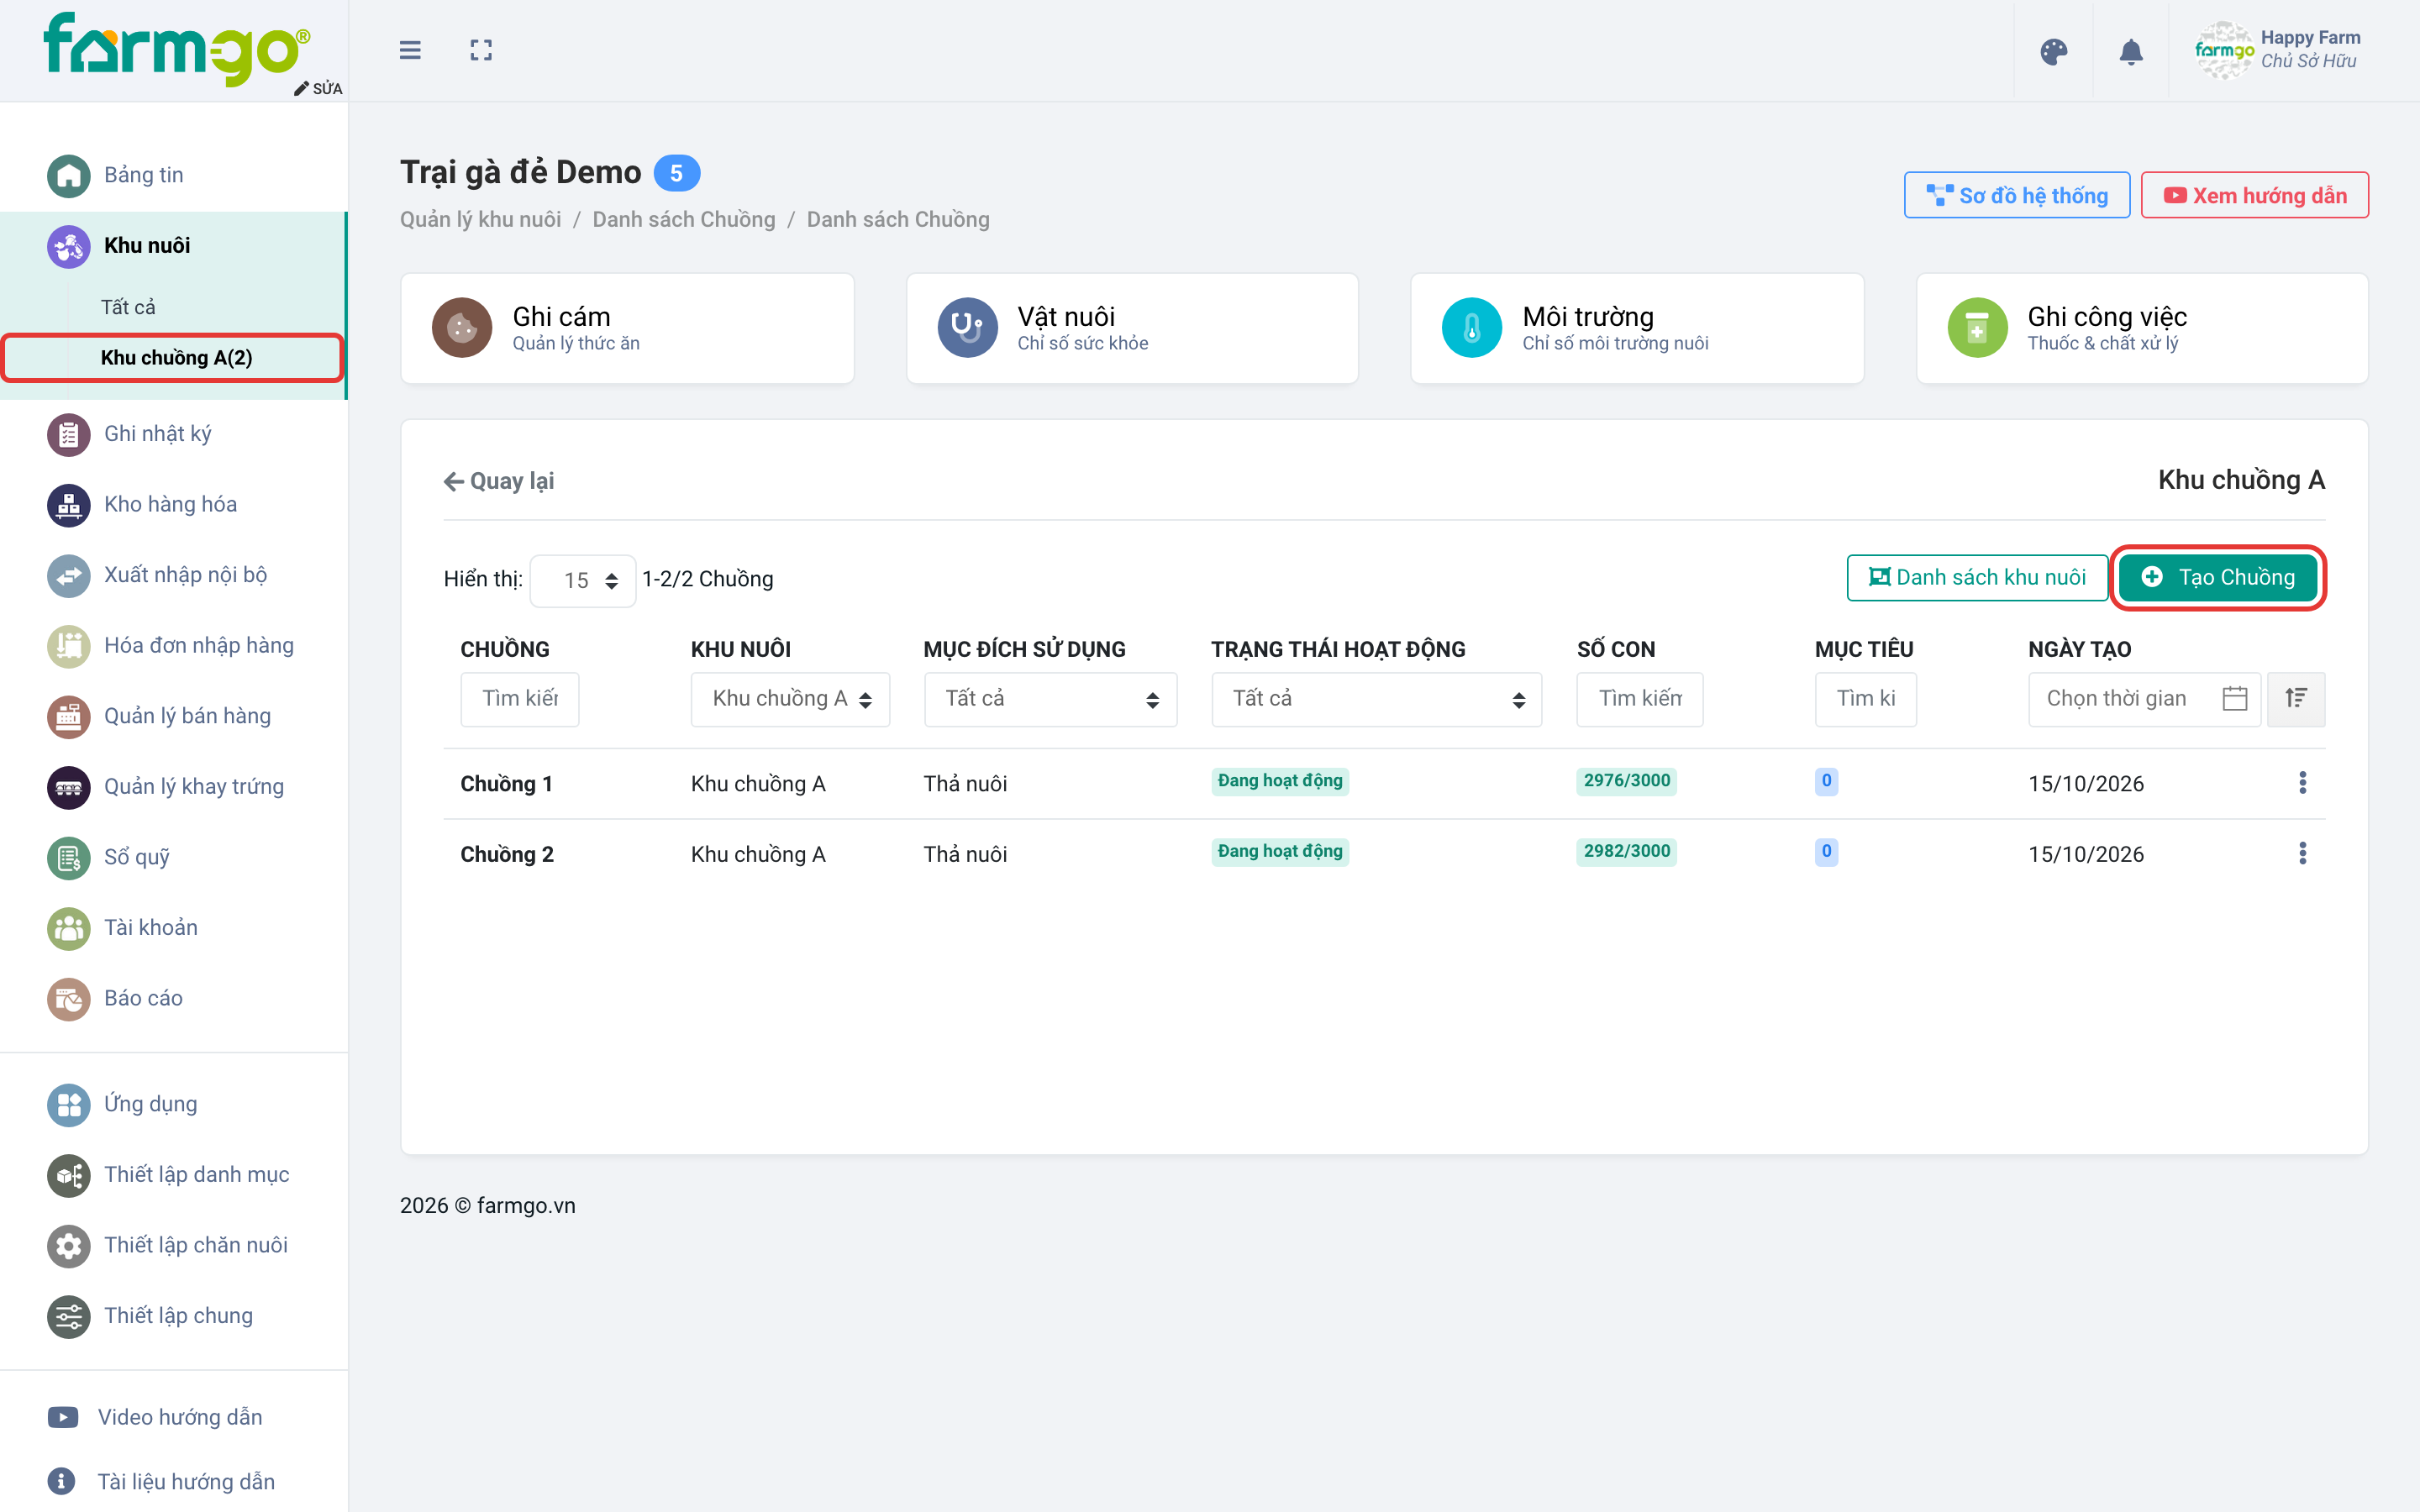Open Môi trường environment card
The width and height of the screenshot is (2420, 1512).
pyautogui.click(x=1637, y=328)
